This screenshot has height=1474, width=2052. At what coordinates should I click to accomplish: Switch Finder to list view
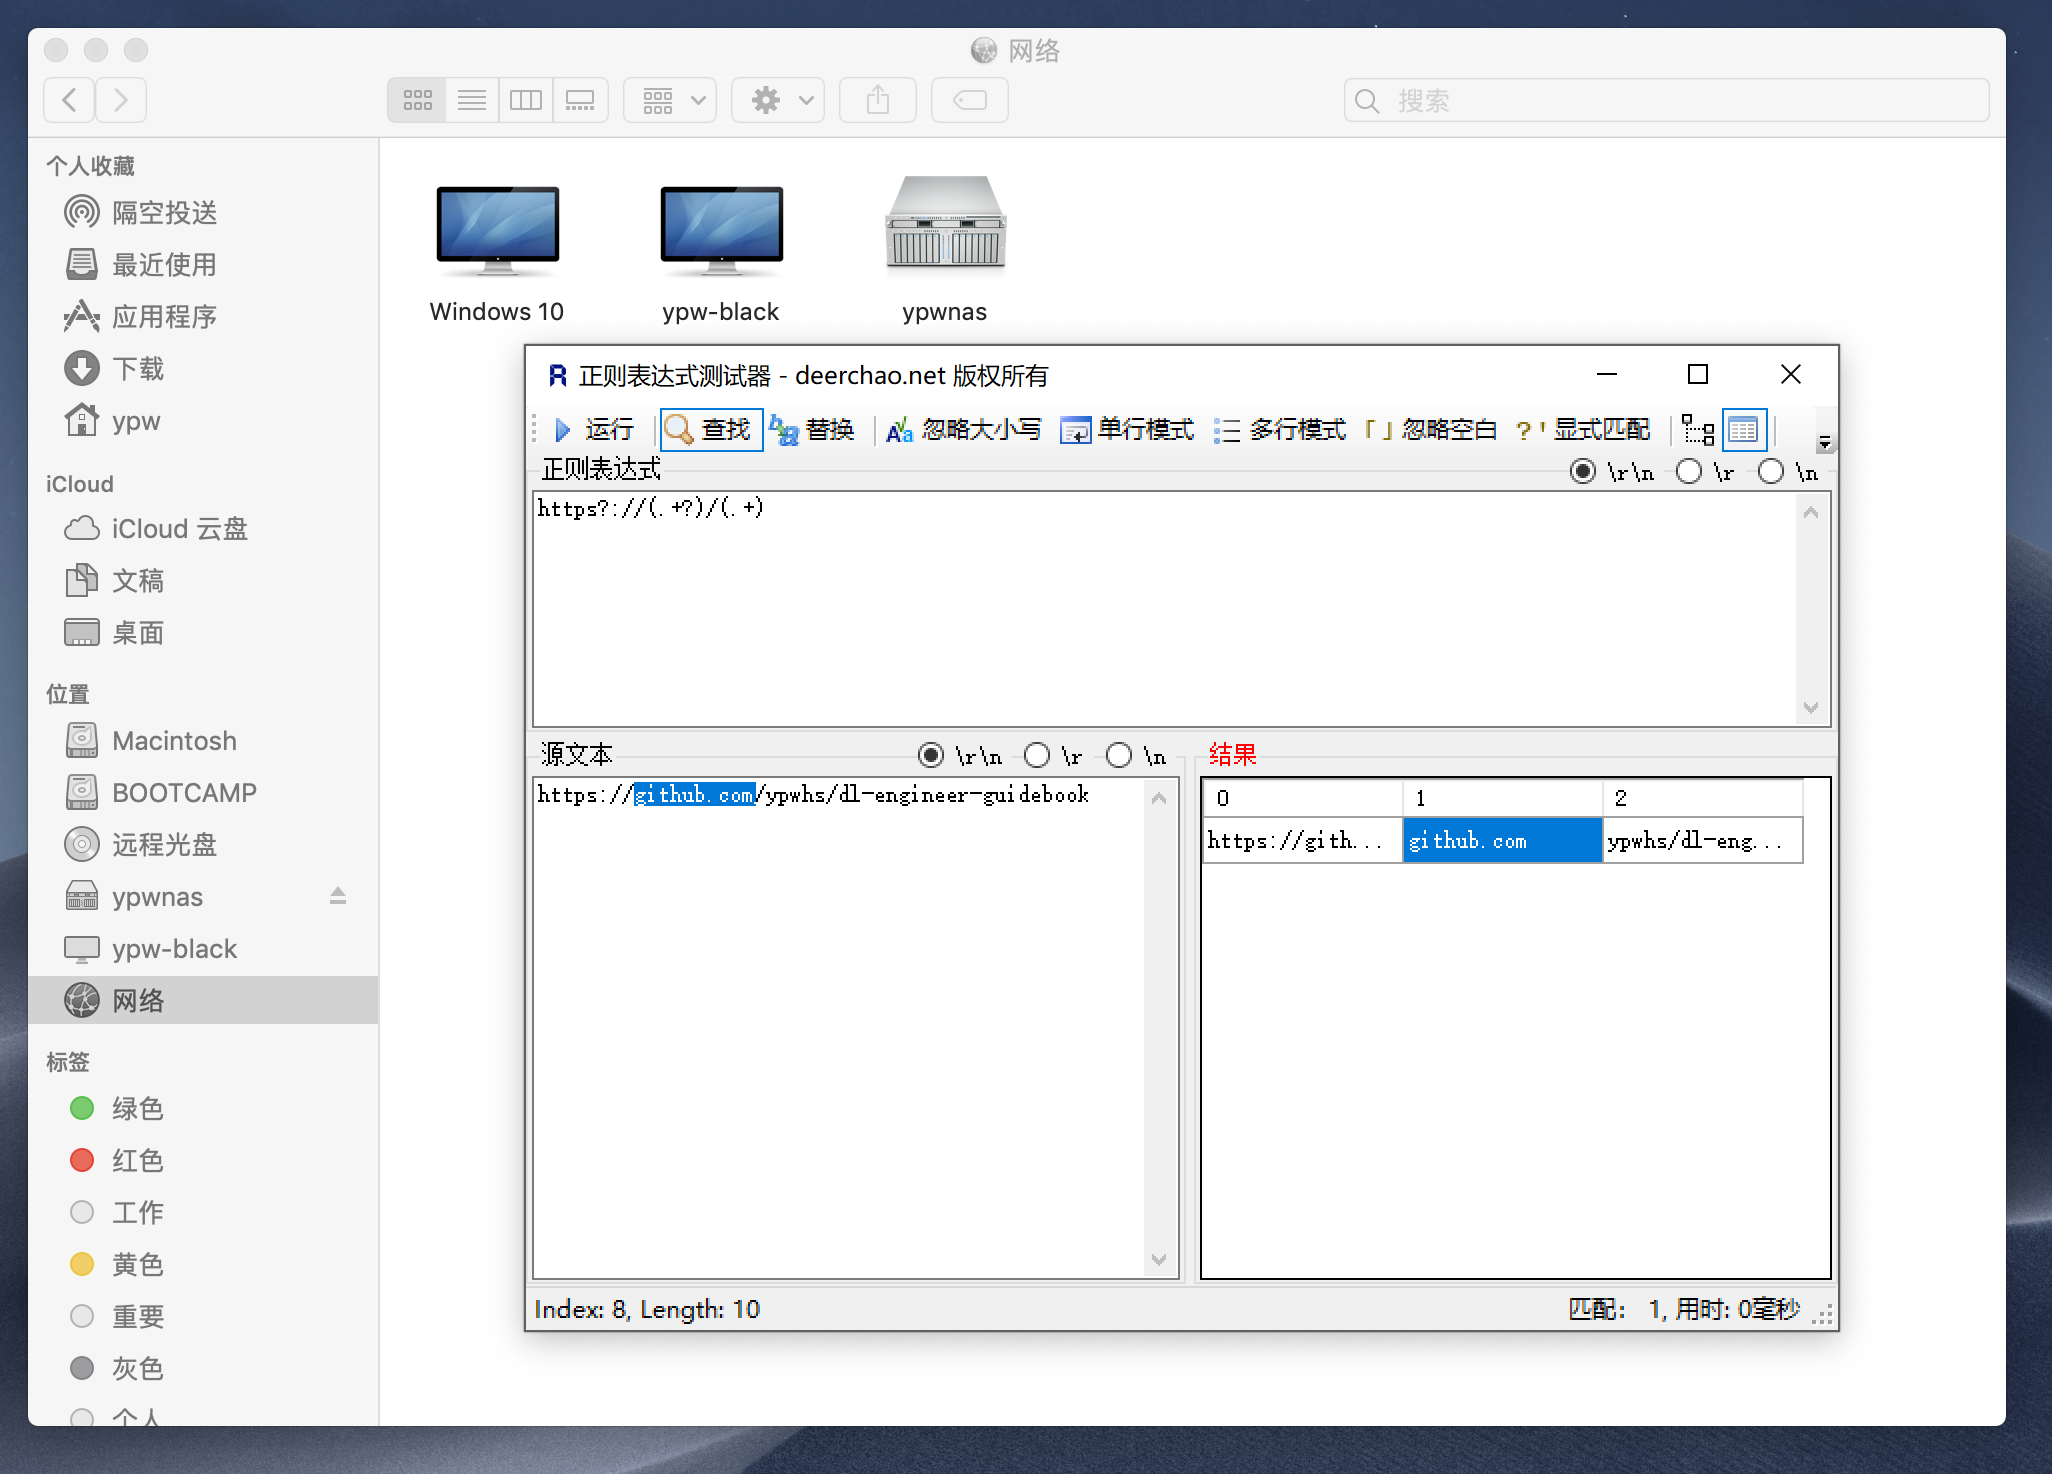point(472,100)
